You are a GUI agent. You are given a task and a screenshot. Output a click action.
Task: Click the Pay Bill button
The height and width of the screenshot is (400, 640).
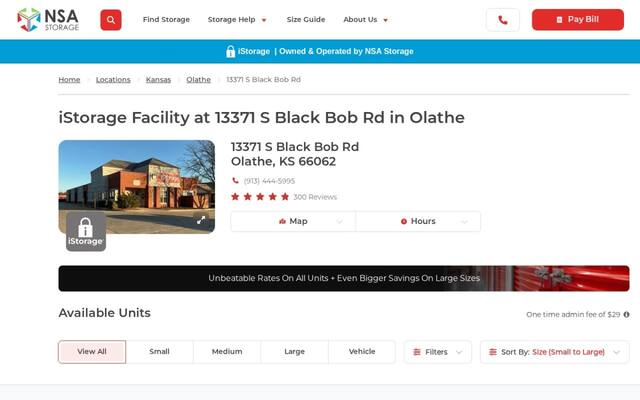578,20
